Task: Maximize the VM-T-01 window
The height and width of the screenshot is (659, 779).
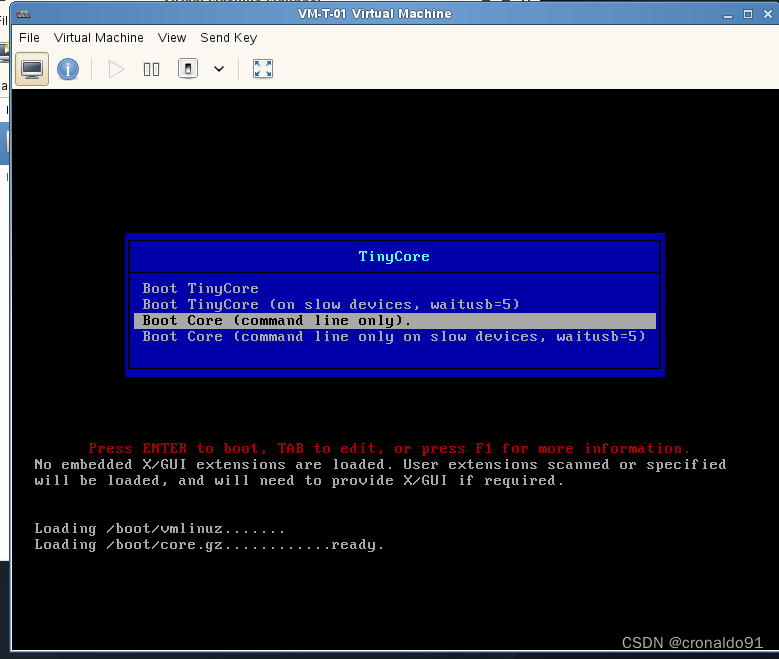Action: 748,14
